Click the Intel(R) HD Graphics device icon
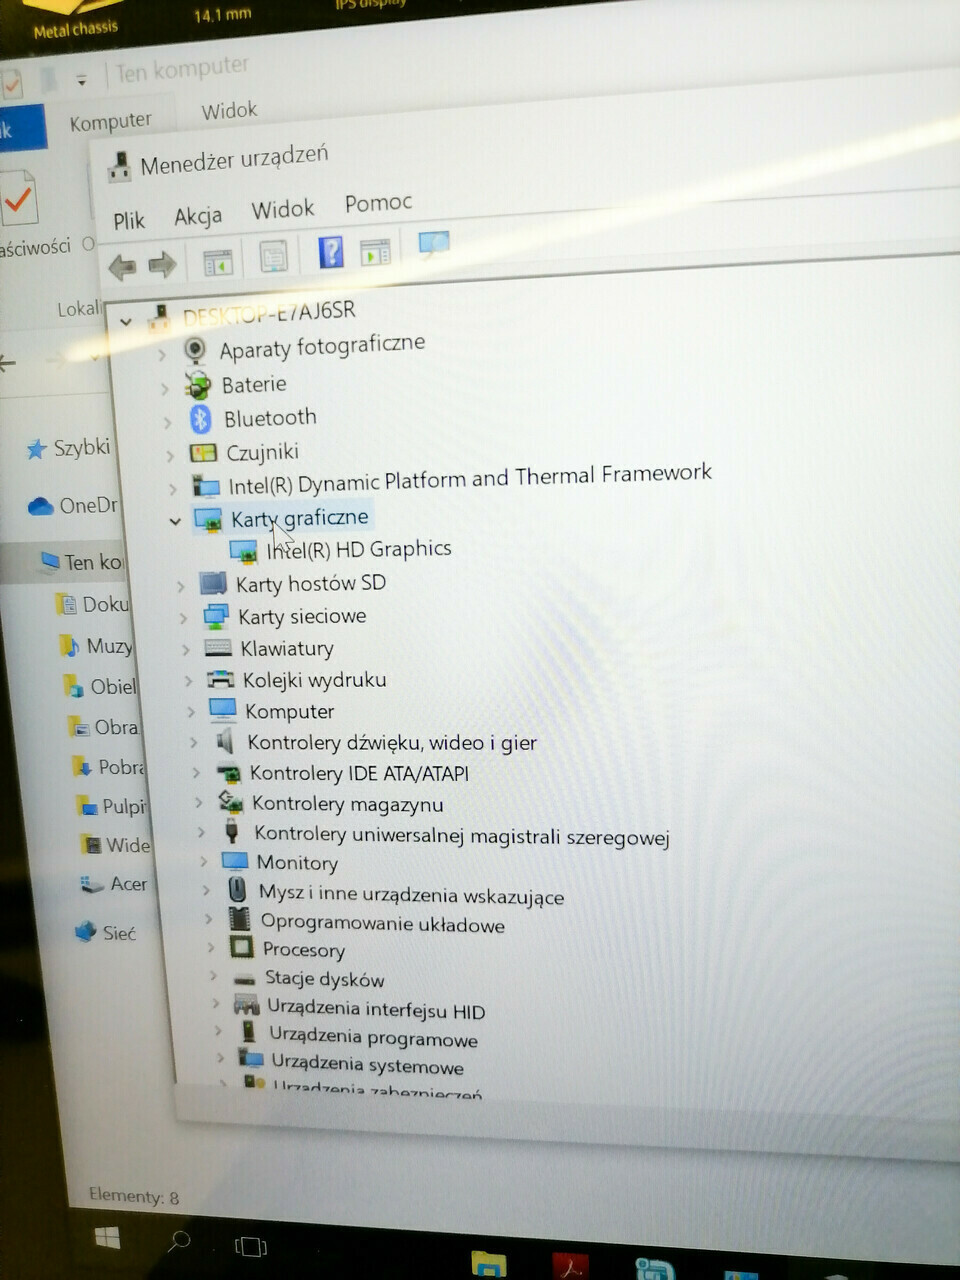Viewport: 960px width, 1280px height. (x=243, y=552)
